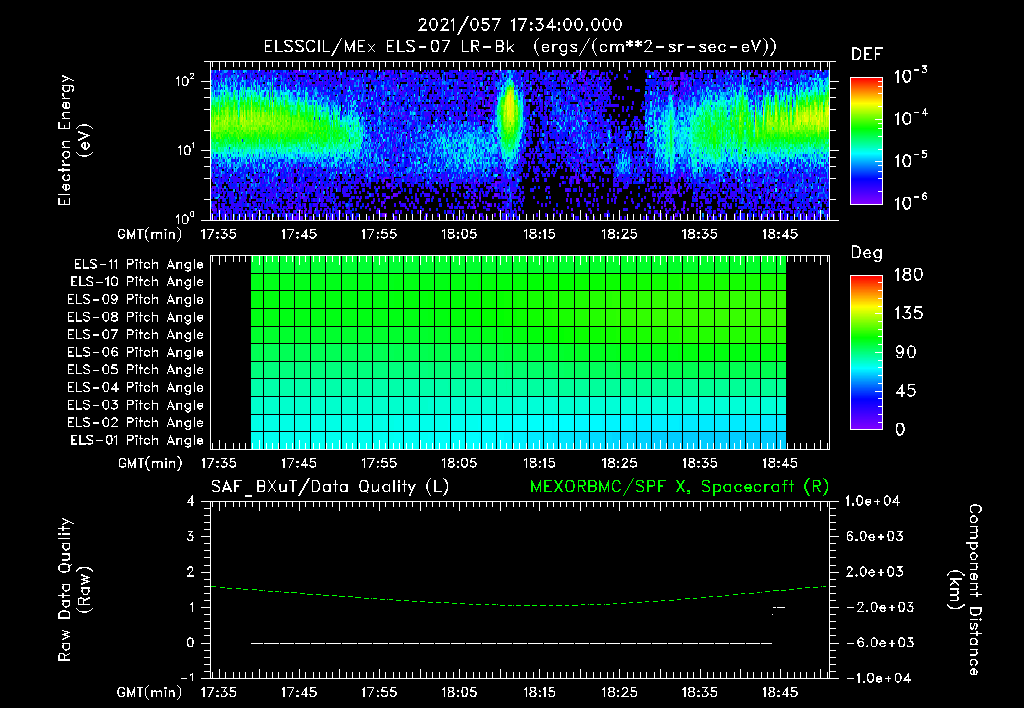The height and width of the screenshot is (708, 1024).
Task: Click the GMT(min) label under the bottom plot
Action: [150, 692]
